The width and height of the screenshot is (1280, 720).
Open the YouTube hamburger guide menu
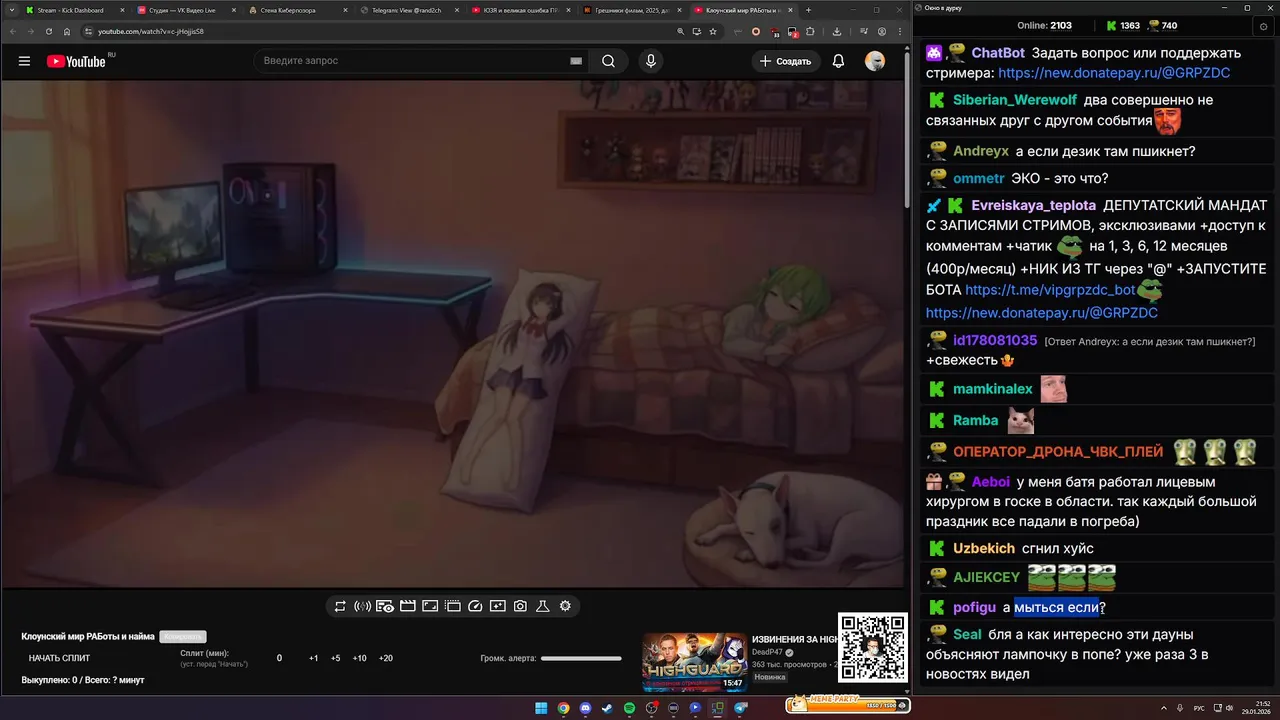tap(24, 61)
